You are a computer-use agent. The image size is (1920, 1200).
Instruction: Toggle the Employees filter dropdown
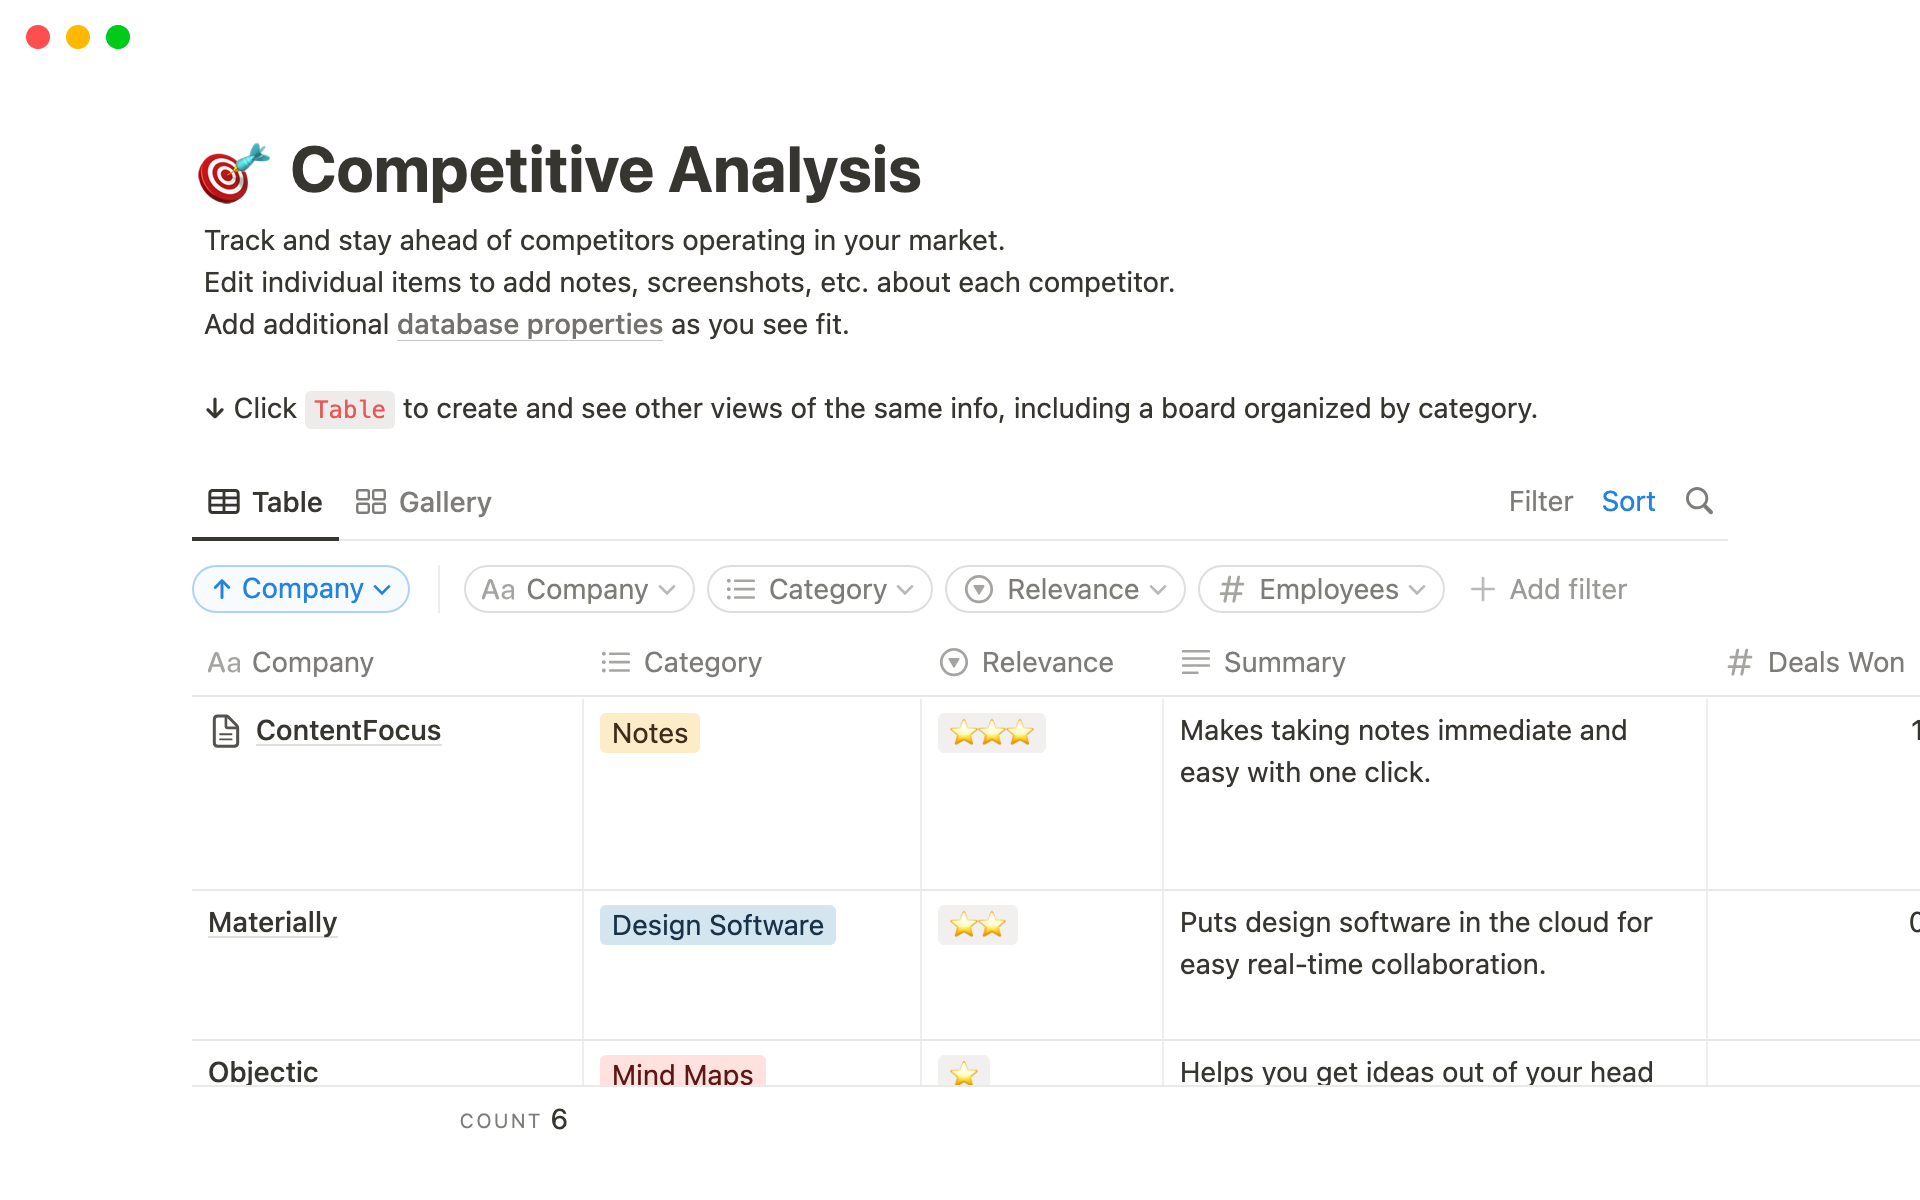coord(1319,588)
